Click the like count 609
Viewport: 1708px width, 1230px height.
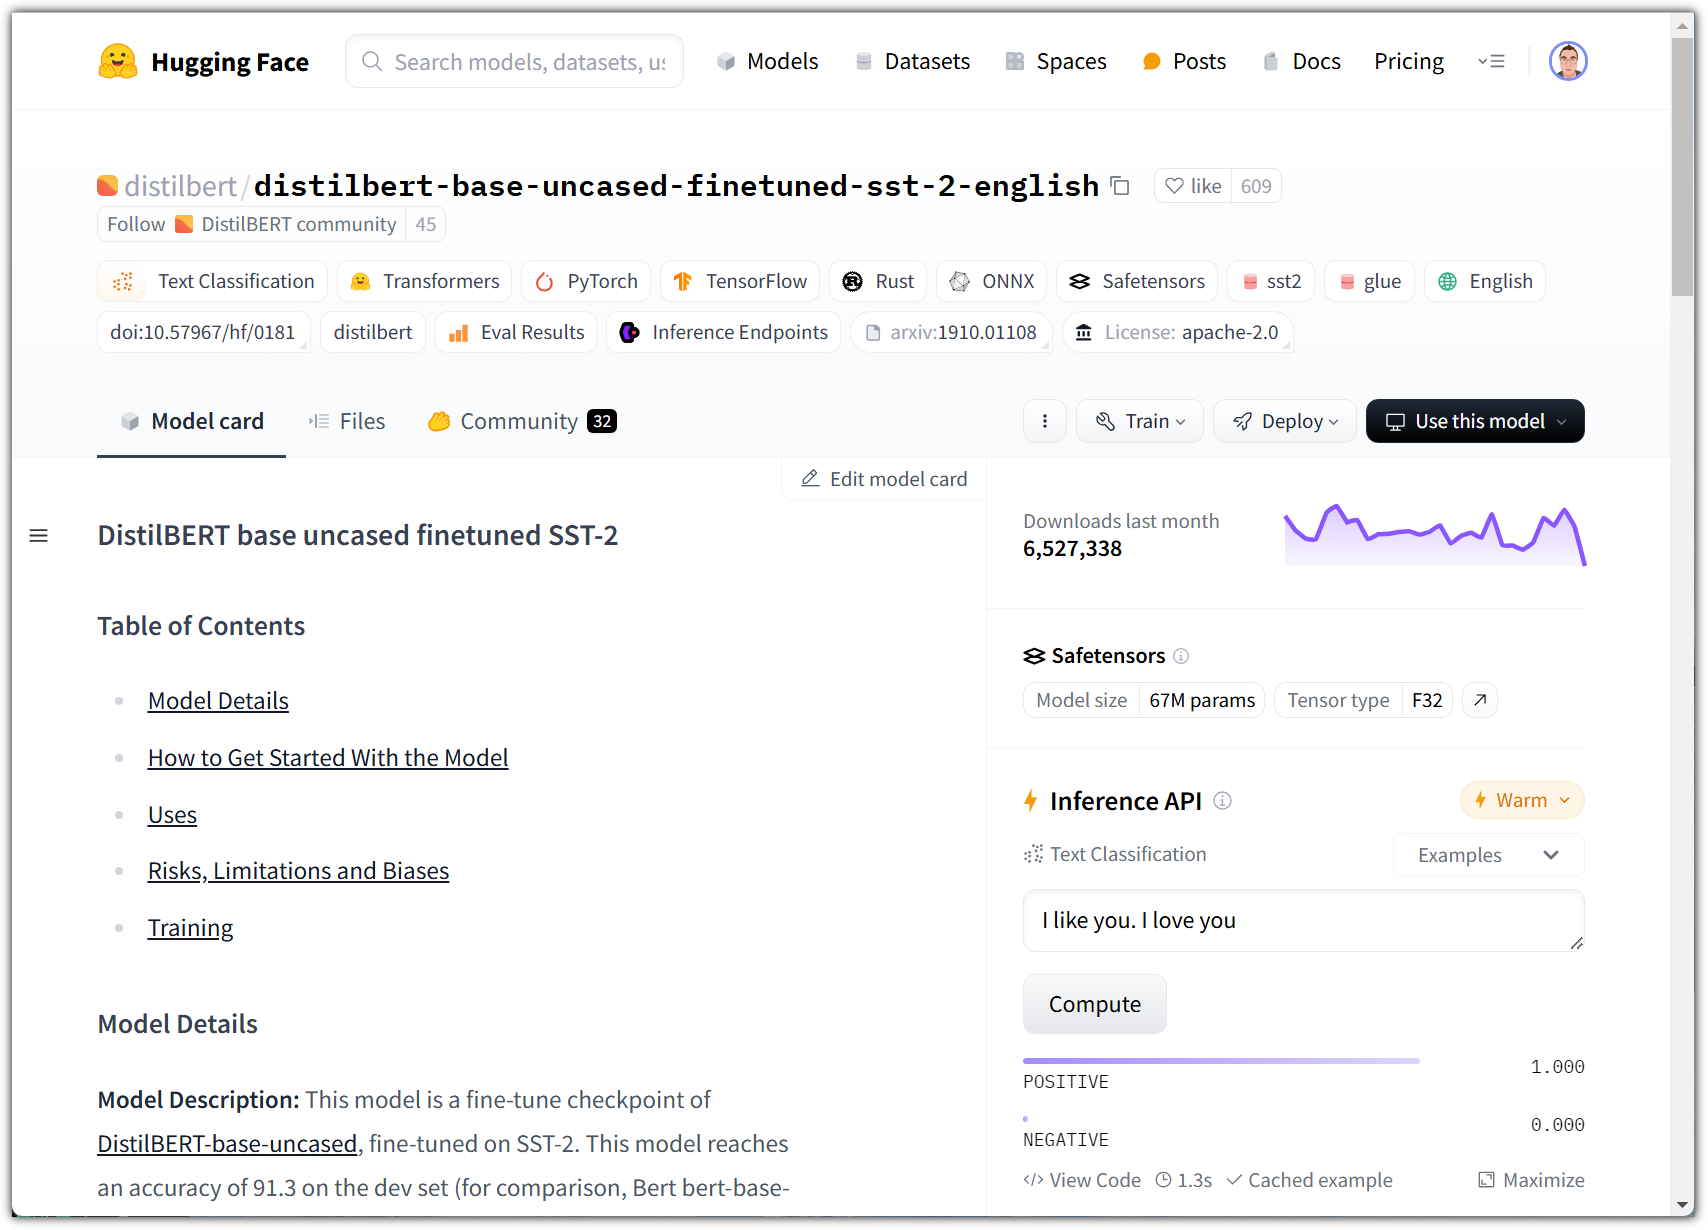coord(1256,186)
